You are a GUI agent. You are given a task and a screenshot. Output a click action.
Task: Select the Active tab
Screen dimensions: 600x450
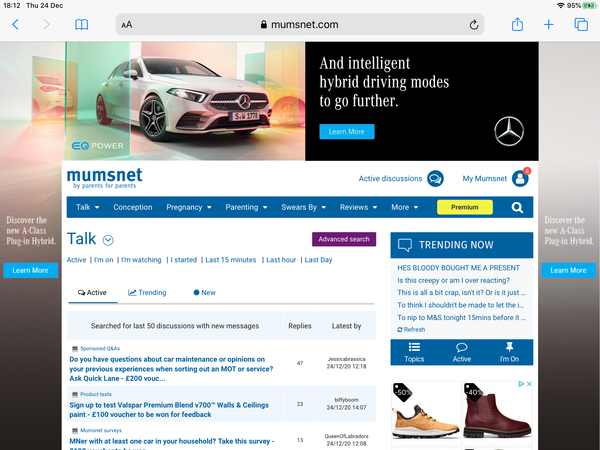92,293
